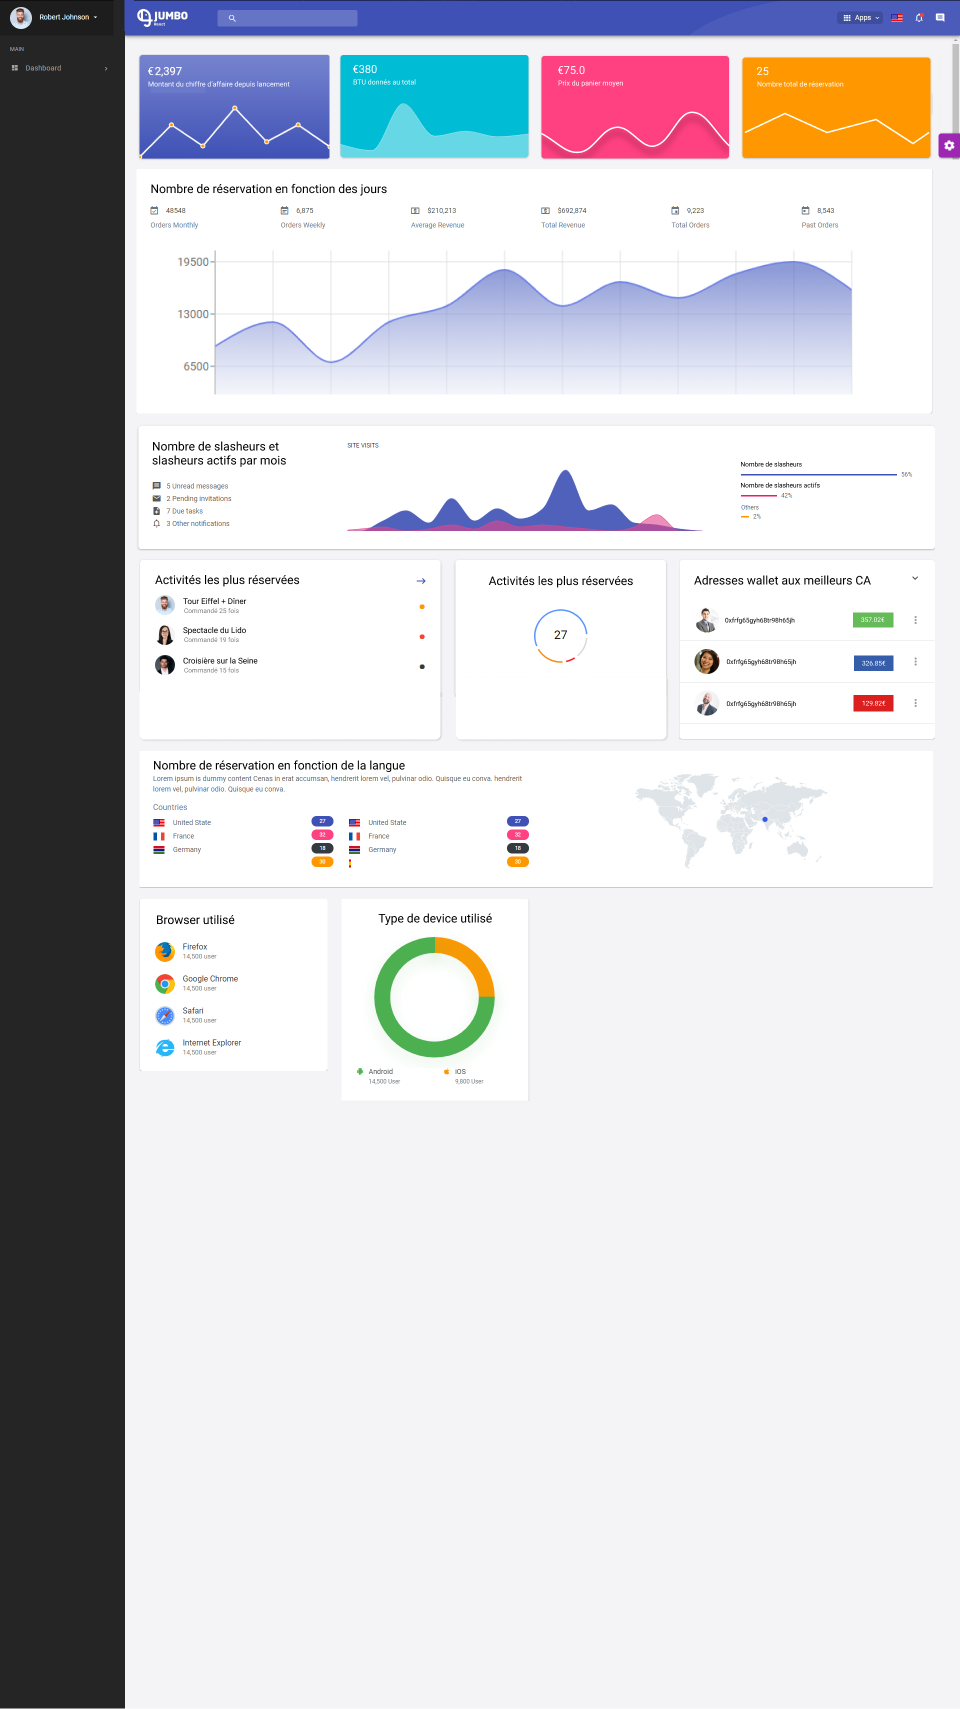Open the purple settings gear panel
This screenshot has width=960, height=1709.
948,146
